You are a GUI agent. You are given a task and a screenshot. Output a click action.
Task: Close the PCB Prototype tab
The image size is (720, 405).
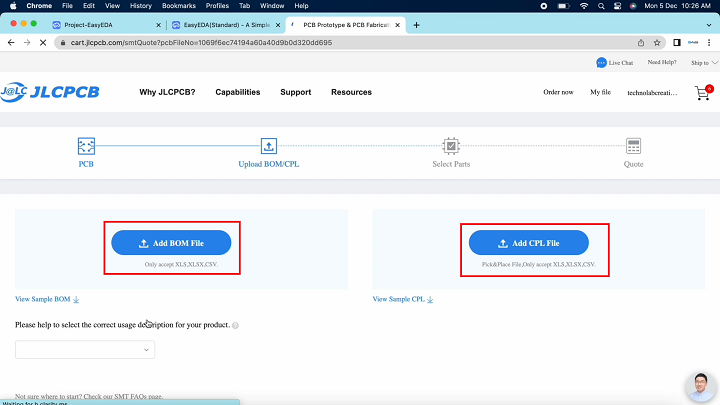pos(398,25)
